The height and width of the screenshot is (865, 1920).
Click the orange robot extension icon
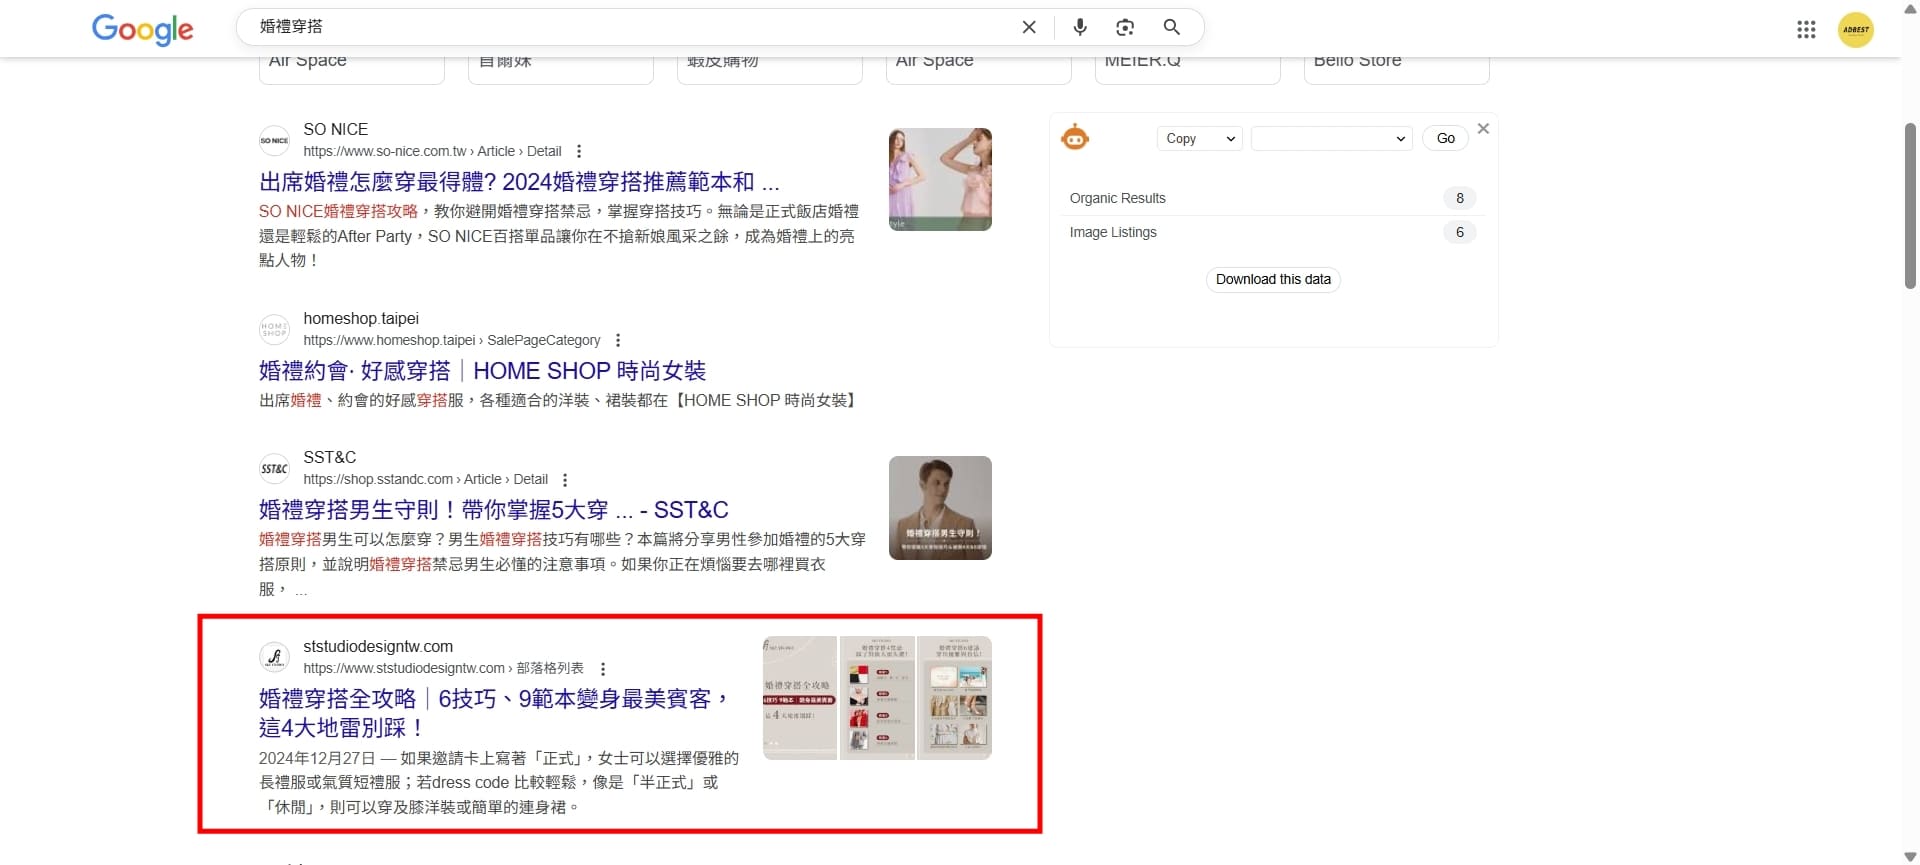click(x=1075, y=138)
